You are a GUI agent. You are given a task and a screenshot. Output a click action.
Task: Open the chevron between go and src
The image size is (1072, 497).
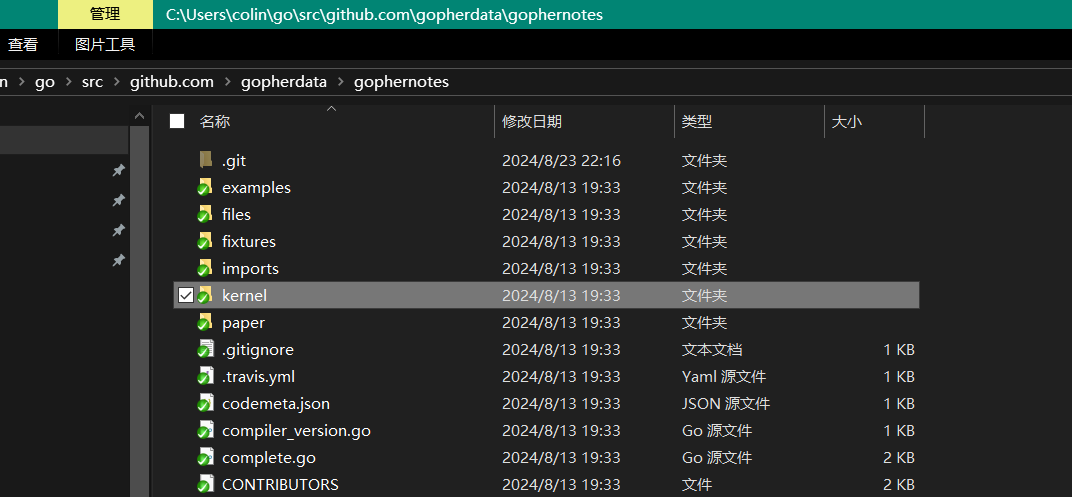tap(68, 82)
